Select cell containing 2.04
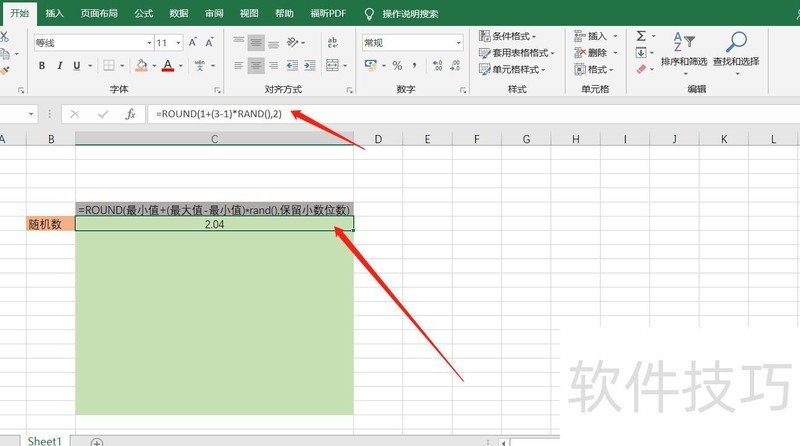The height and width of the screenshot is (446, 800). (x=214, y=224)
